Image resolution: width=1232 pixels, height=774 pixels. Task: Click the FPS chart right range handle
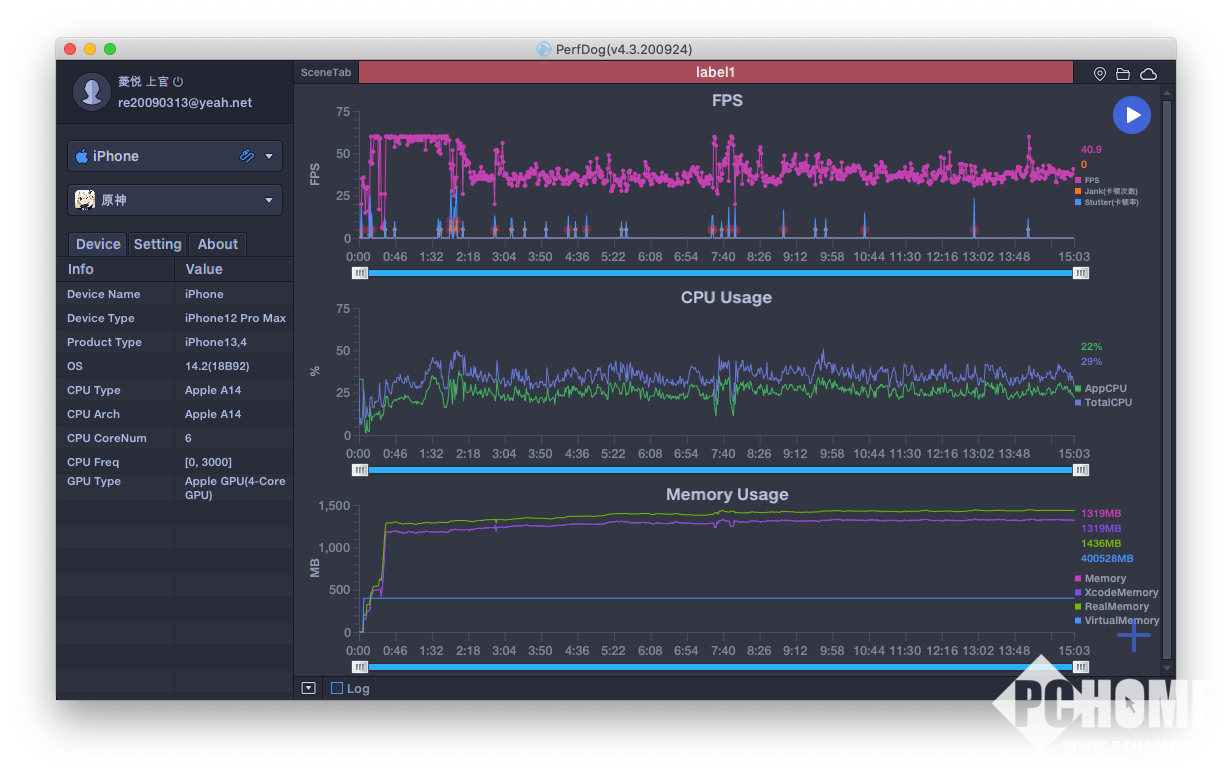click(x=1081, y=273)
